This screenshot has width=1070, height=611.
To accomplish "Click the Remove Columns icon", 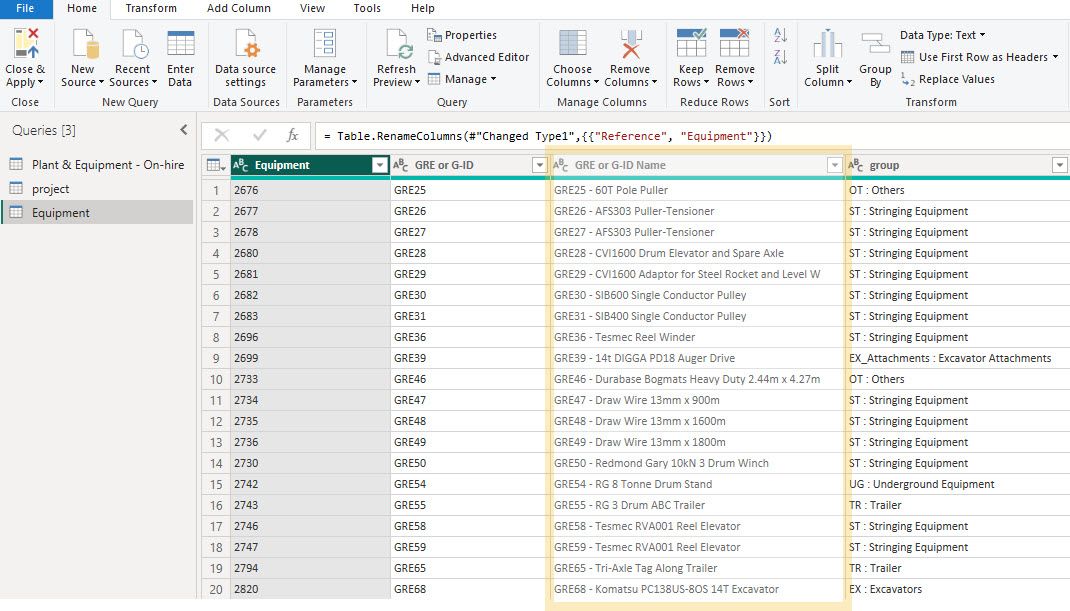I will tap(630, 44).
